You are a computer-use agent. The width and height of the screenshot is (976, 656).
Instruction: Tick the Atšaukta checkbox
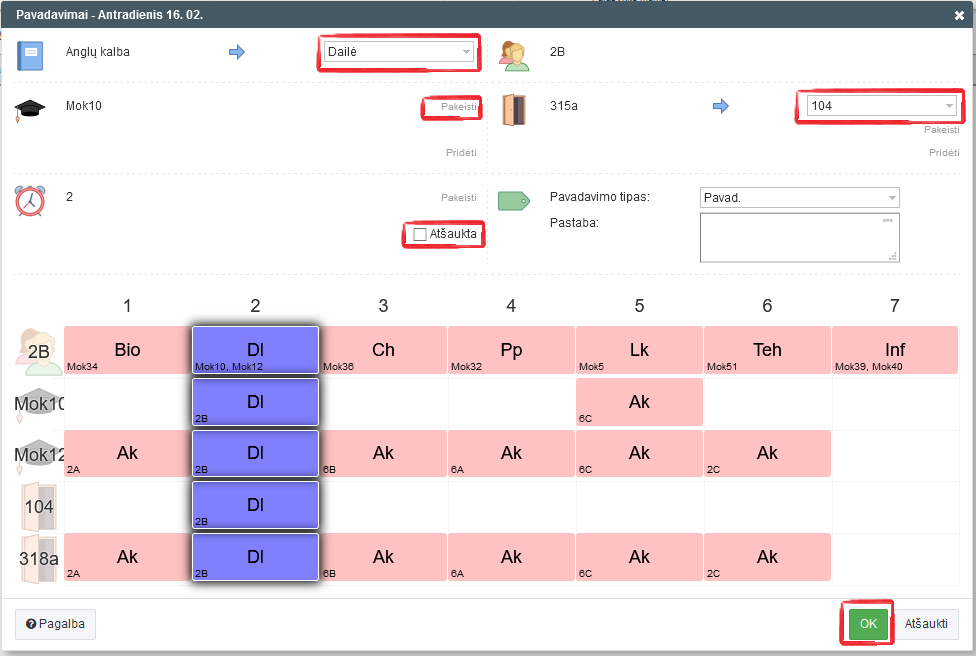[420, 234]
